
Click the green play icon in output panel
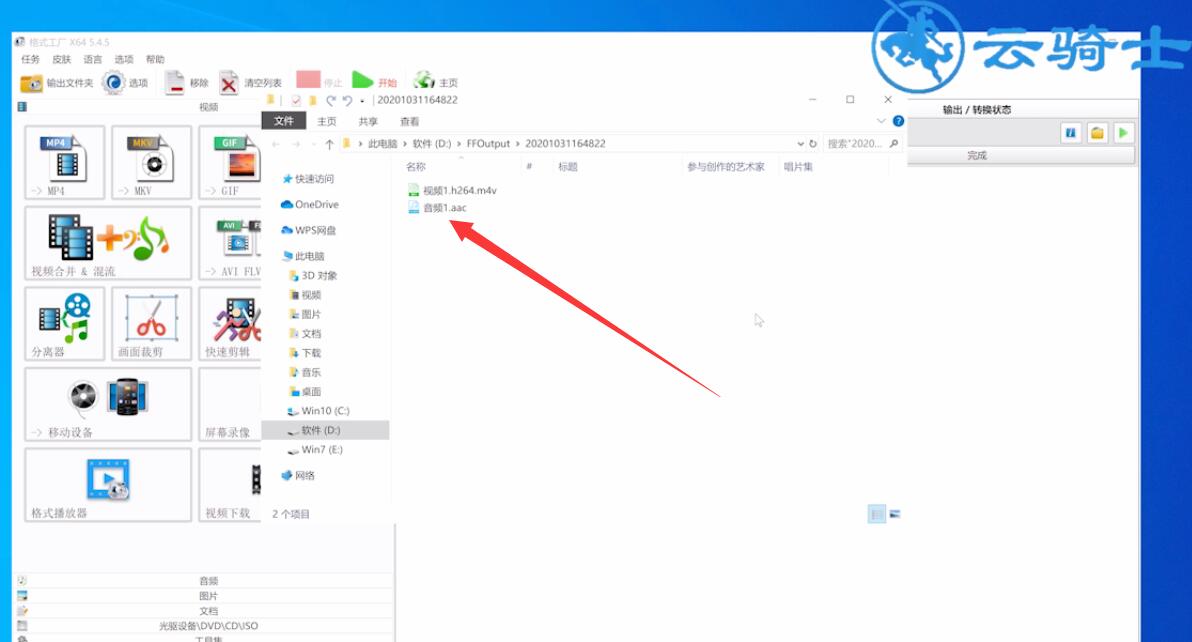point(1124,133)
